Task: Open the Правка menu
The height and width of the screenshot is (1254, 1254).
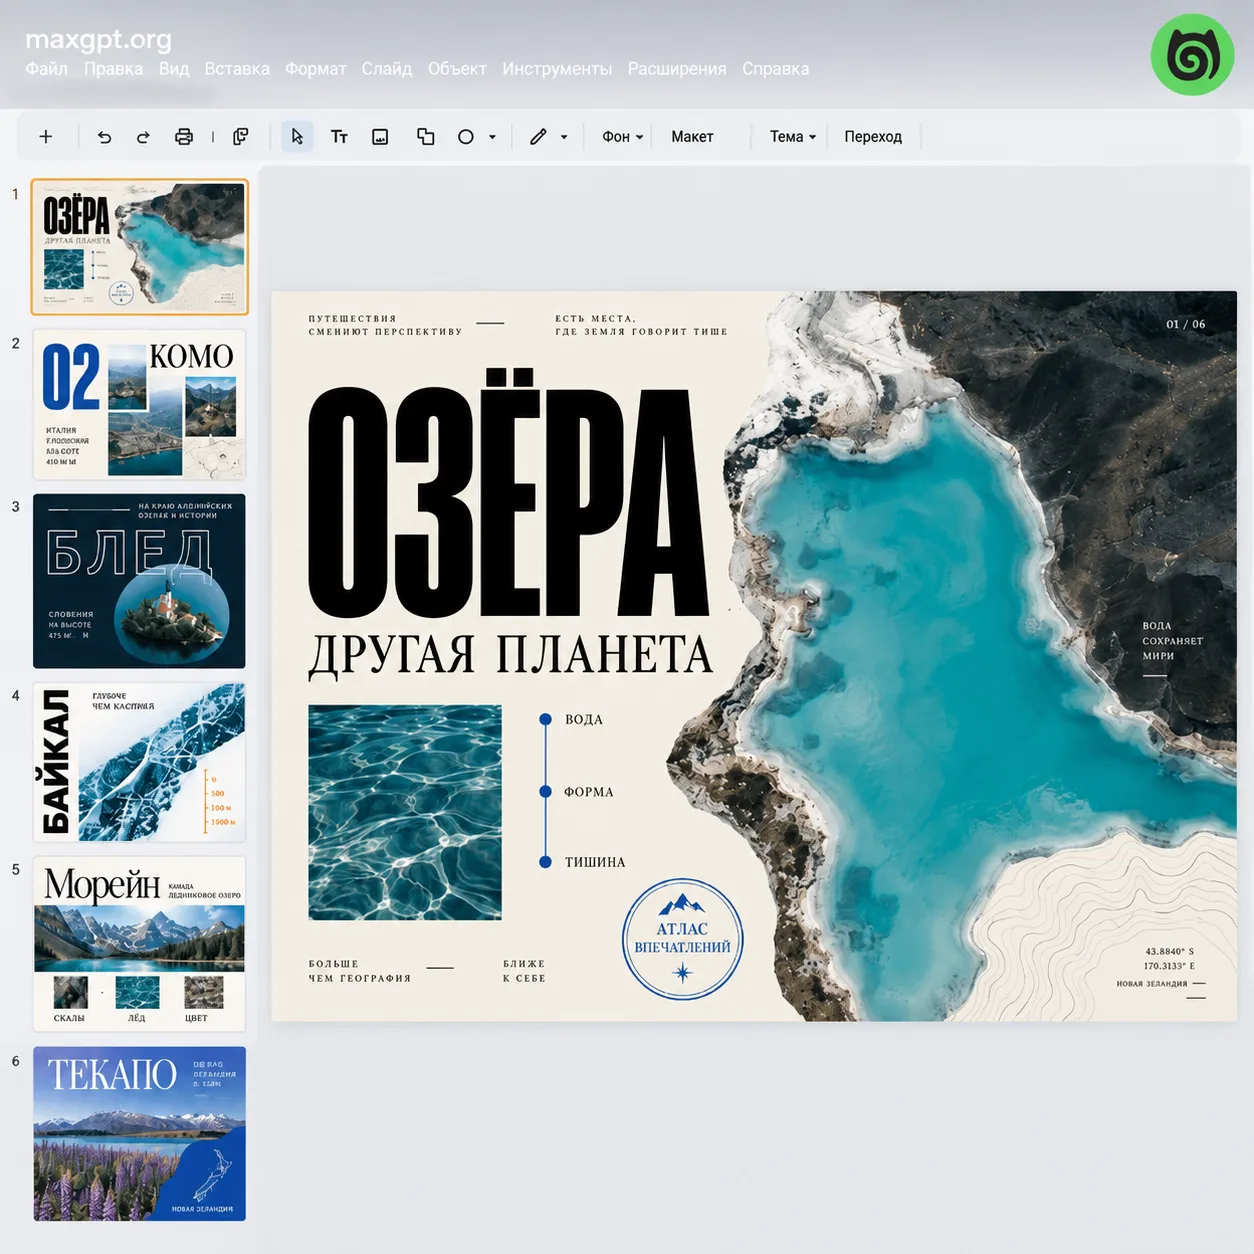Action: [113, 69]
